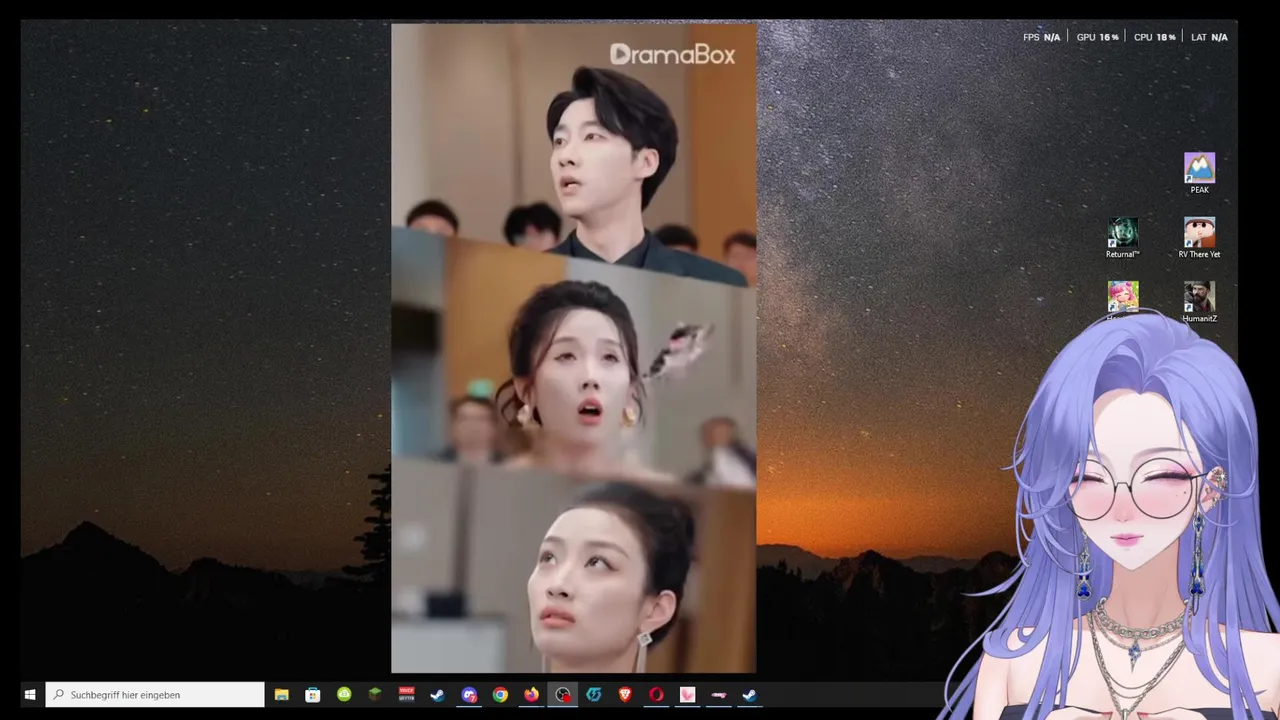The width and height of the screenshot is (1280, 720).
Task: Open File Explorer from the taskbar
Action: tap(282, 695)
